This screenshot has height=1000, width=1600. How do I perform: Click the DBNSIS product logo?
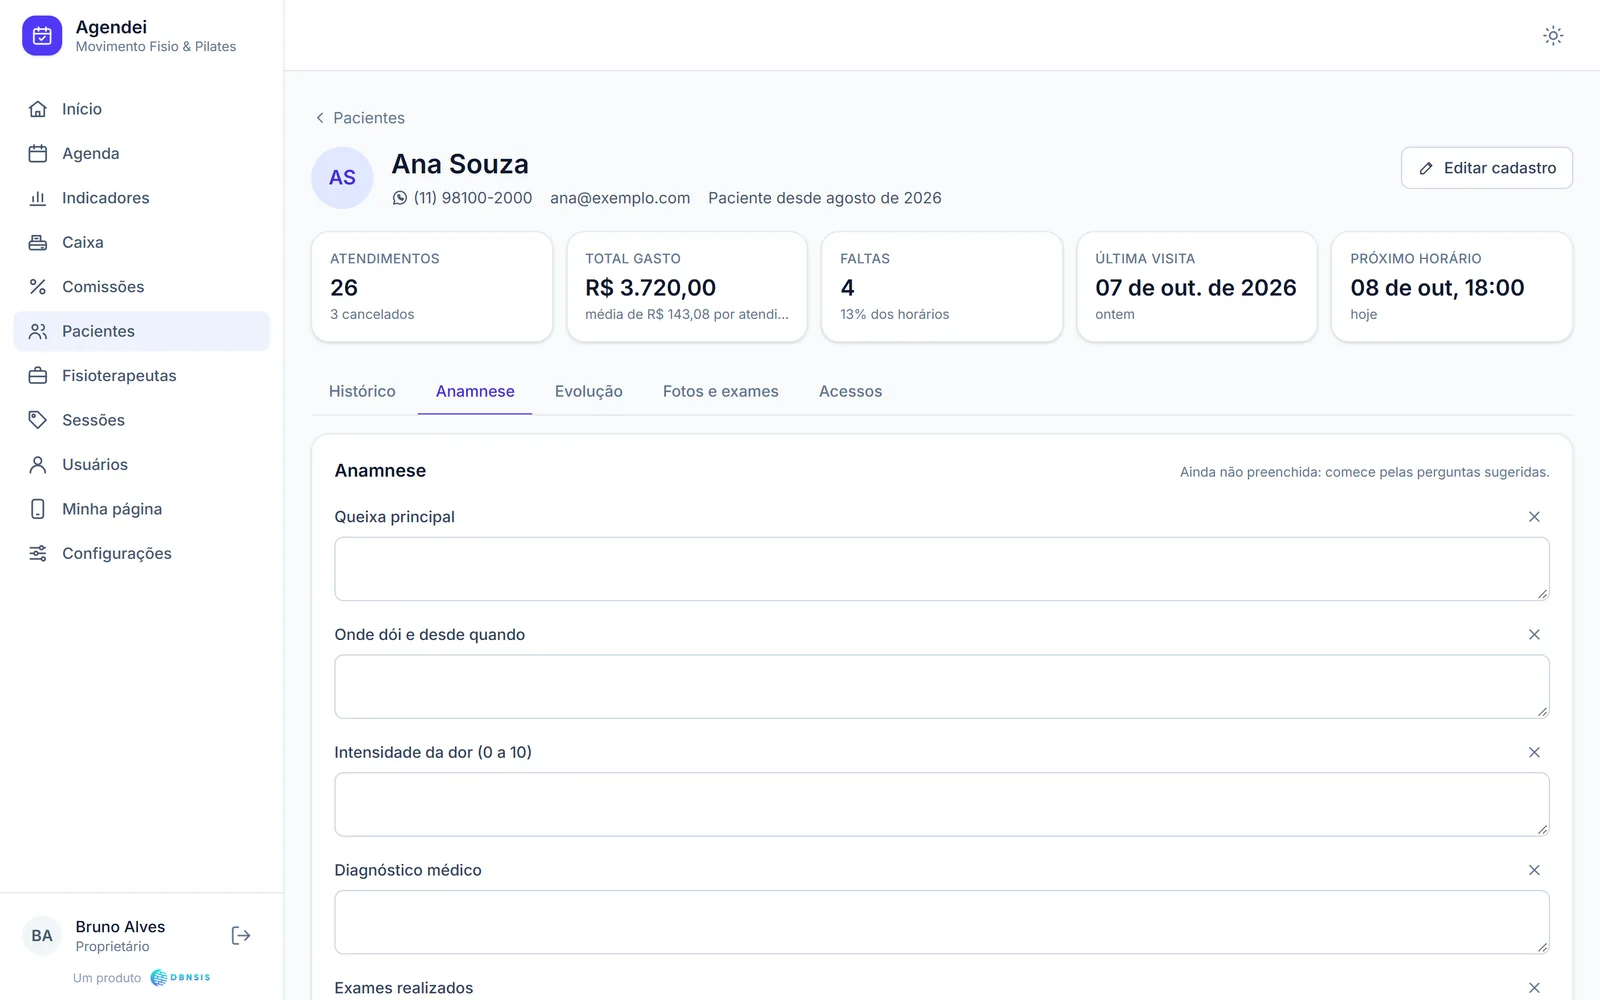[181, 978]
